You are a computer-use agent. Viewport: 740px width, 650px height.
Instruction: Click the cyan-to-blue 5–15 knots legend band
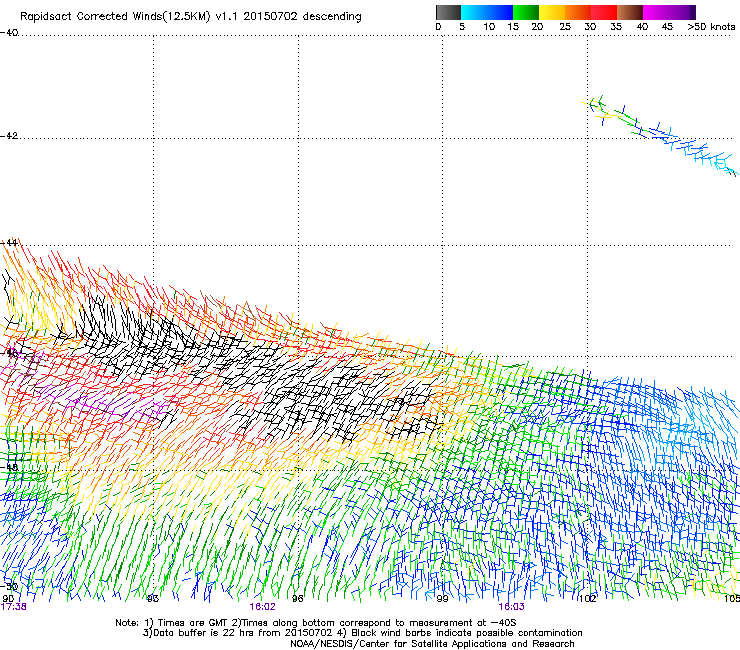487,12
